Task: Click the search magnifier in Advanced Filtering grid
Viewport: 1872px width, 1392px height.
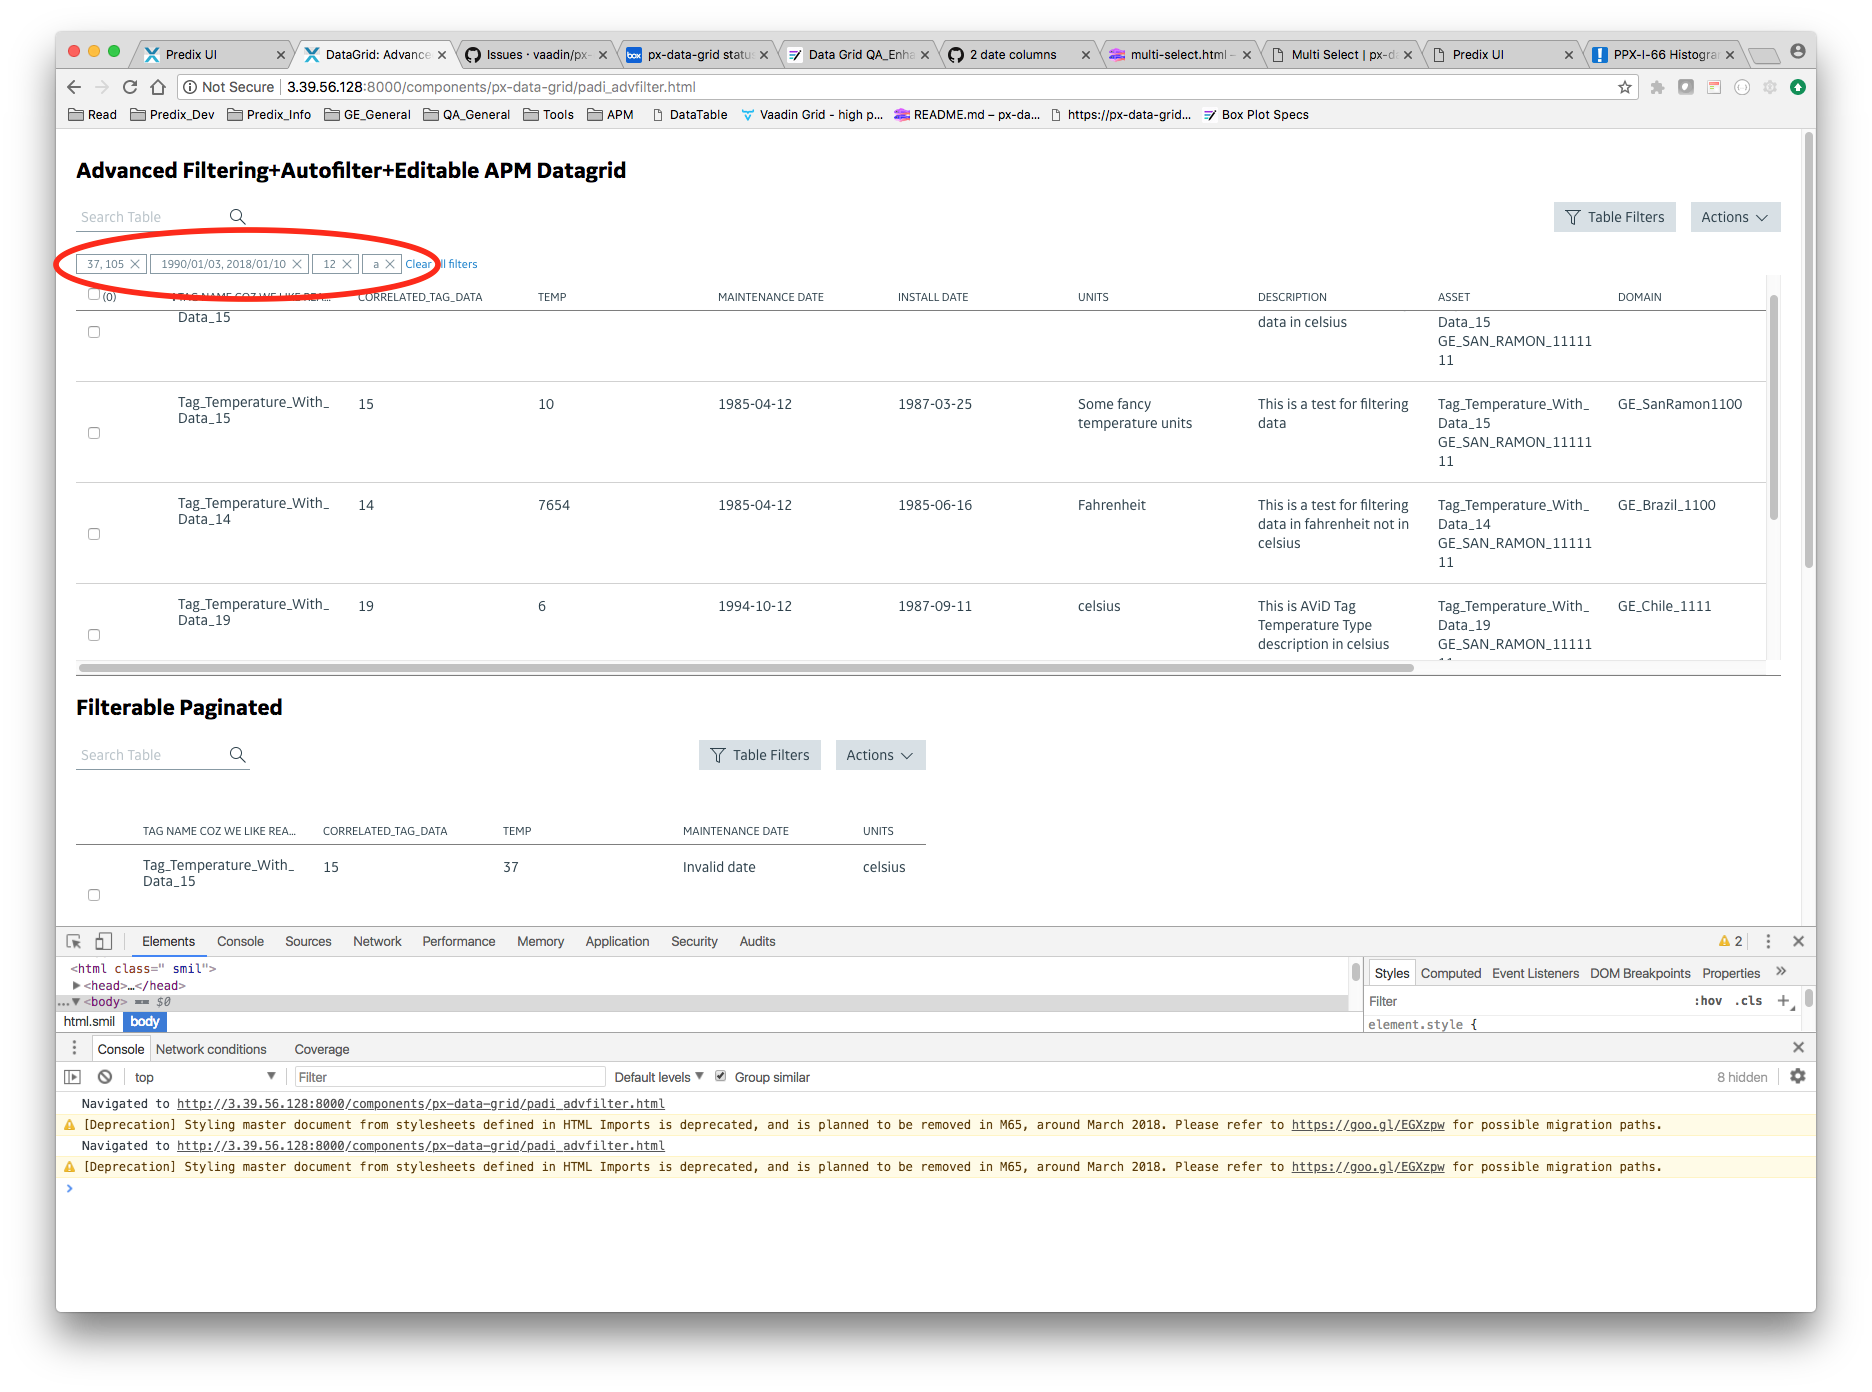Action: (x=237, y=217)
